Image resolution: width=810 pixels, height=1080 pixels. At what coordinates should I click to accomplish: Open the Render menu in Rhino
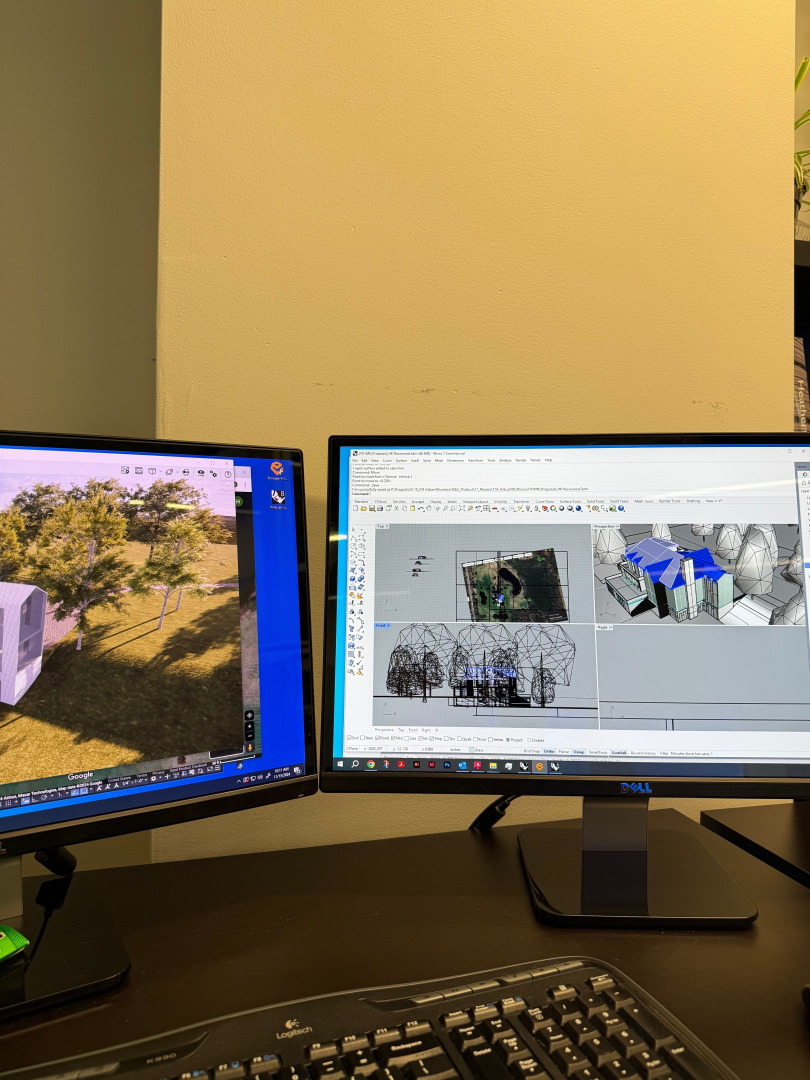(520, 460)
